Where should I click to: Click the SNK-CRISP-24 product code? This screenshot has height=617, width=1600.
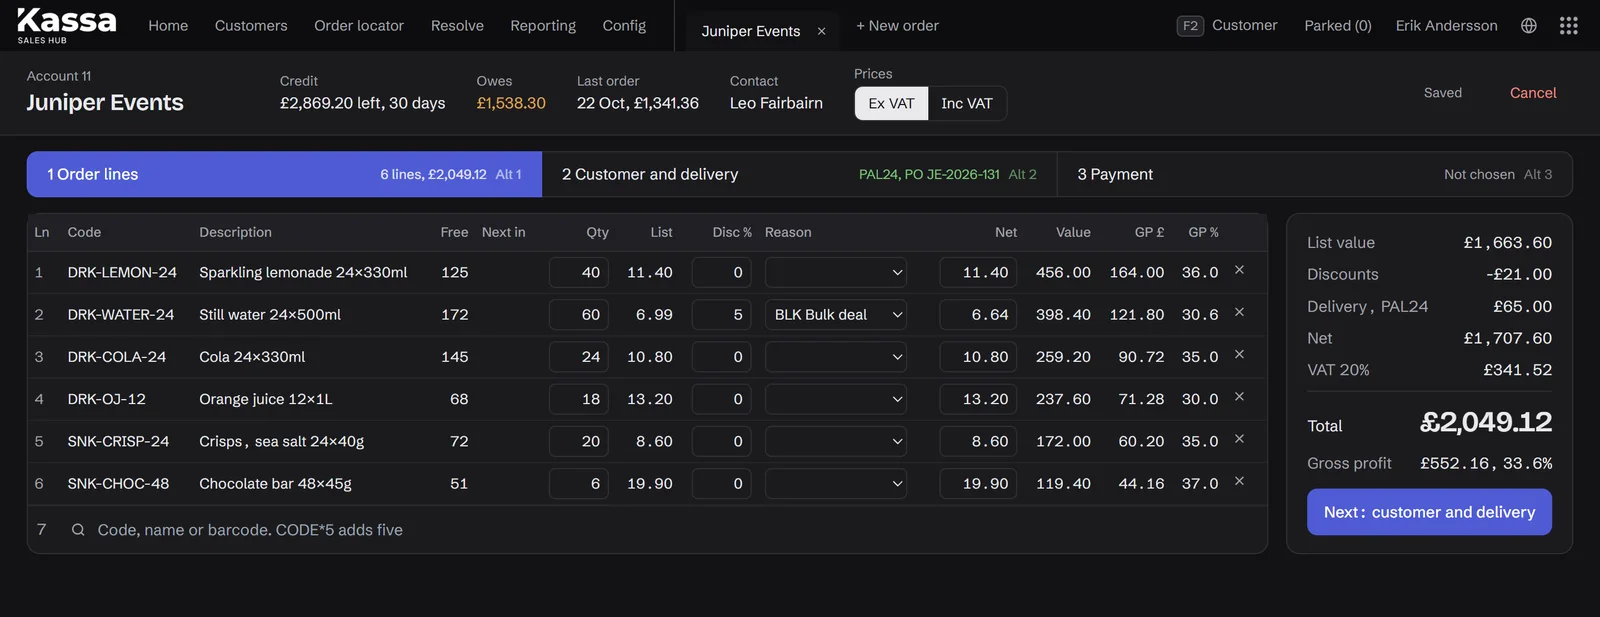point(118,441)
